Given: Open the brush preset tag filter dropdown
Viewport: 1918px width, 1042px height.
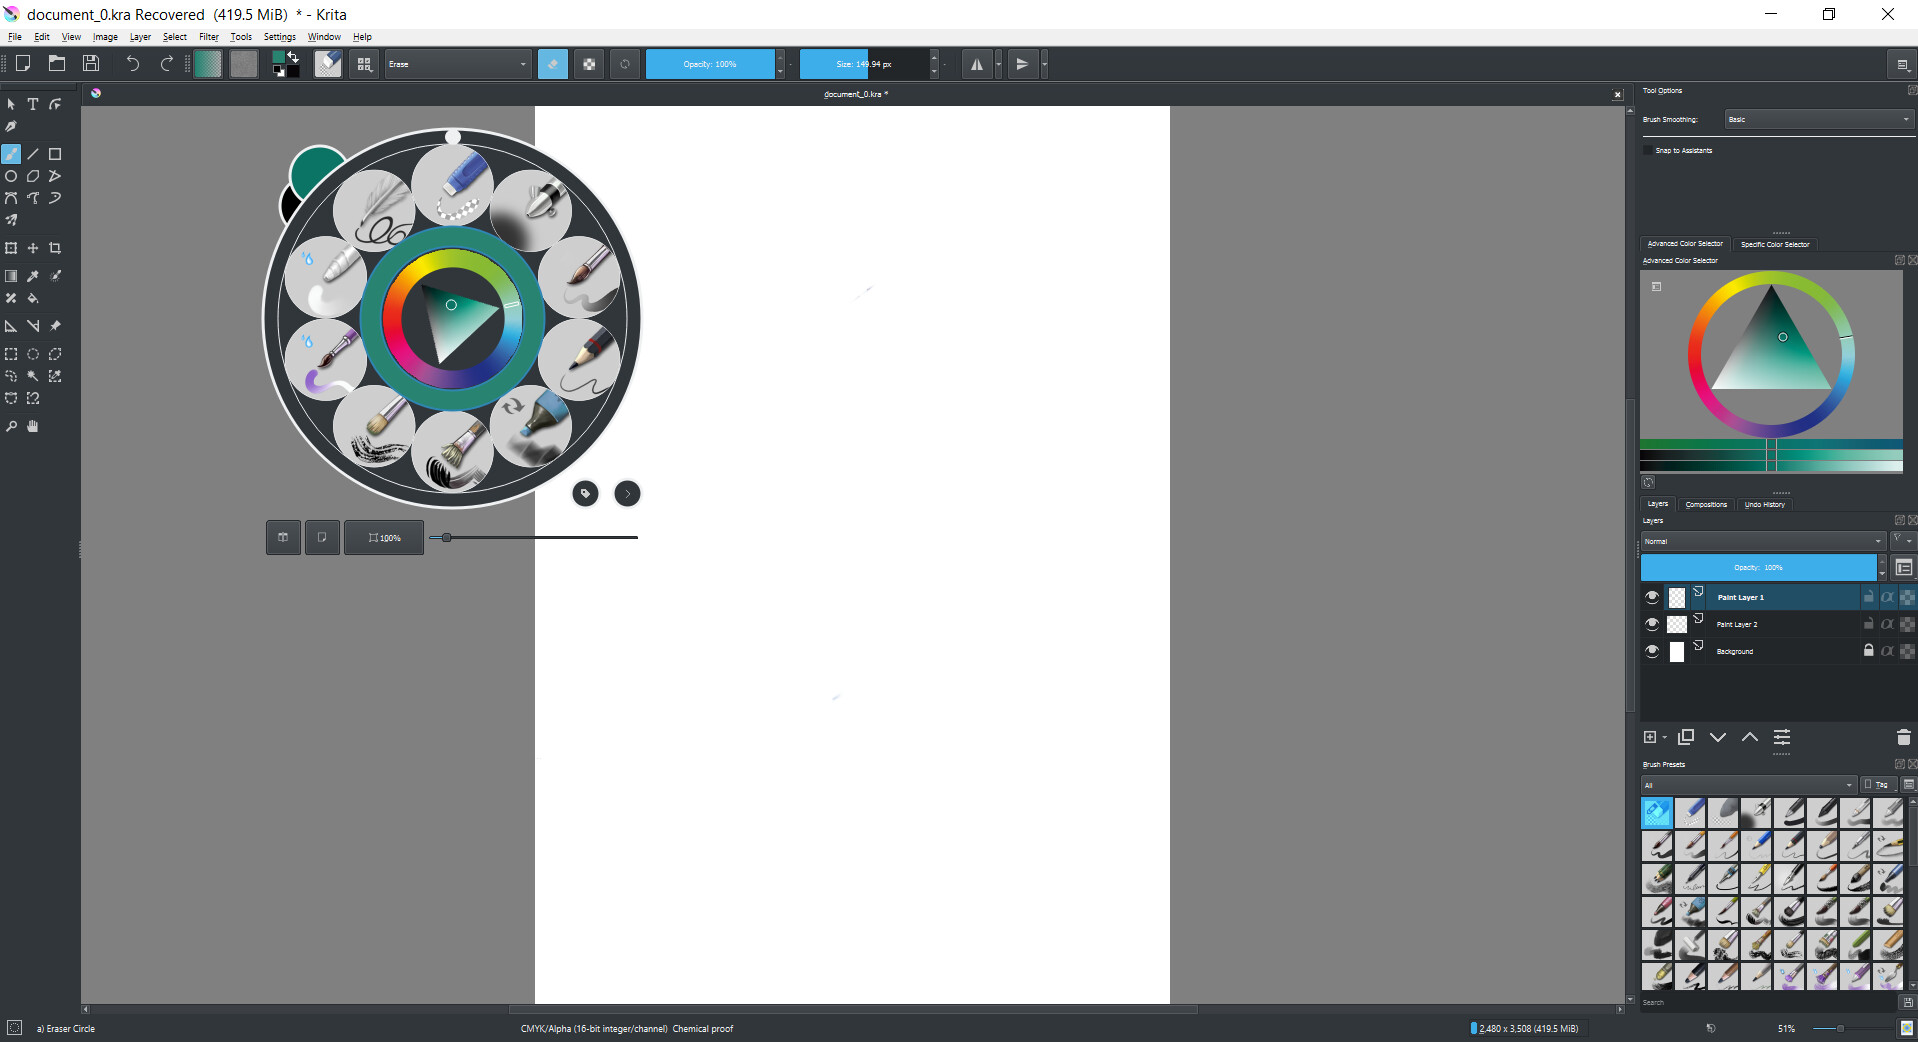Looking at the screenshot, I should 1749,785.
